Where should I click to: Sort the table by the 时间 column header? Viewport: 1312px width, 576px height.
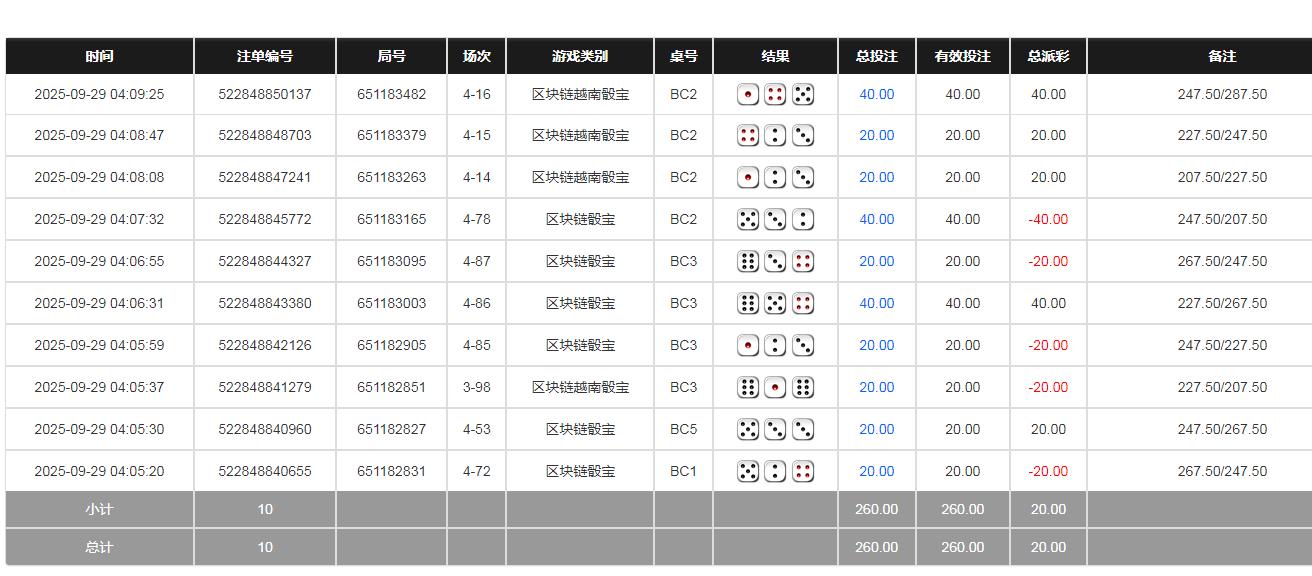tap(99, 56)
